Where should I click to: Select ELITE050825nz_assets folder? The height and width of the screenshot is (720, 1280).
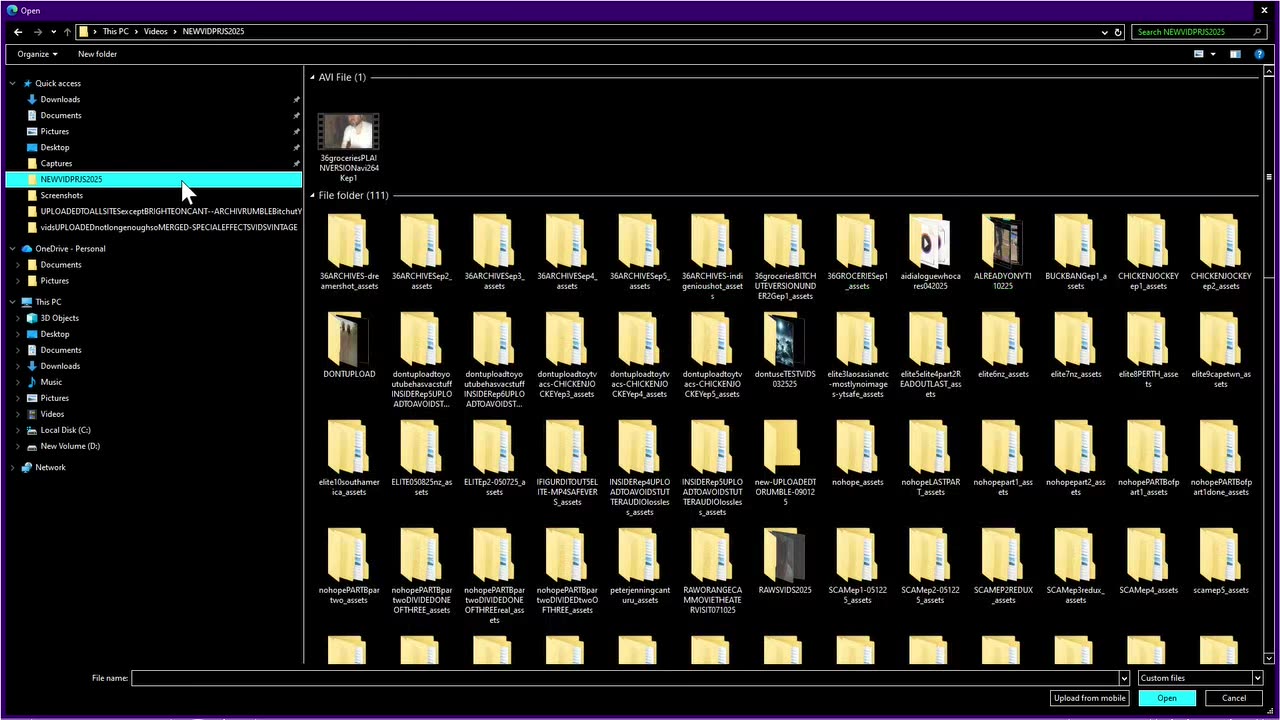point(421,459)
